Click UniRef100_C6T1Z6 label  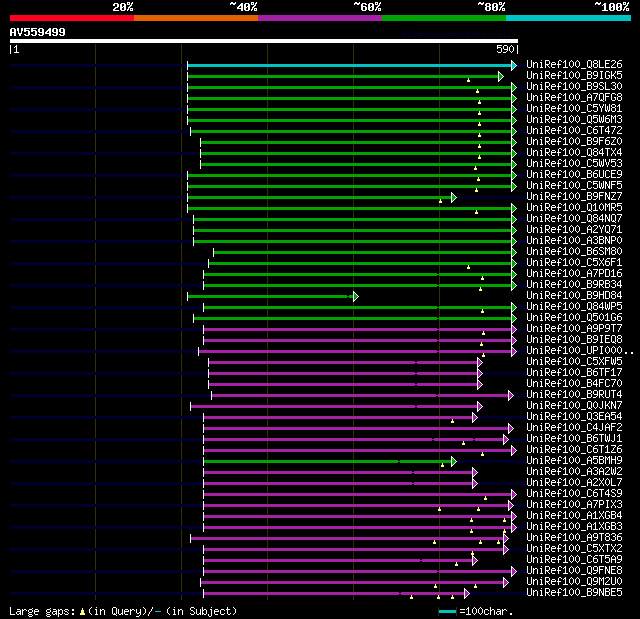point(574,450)
